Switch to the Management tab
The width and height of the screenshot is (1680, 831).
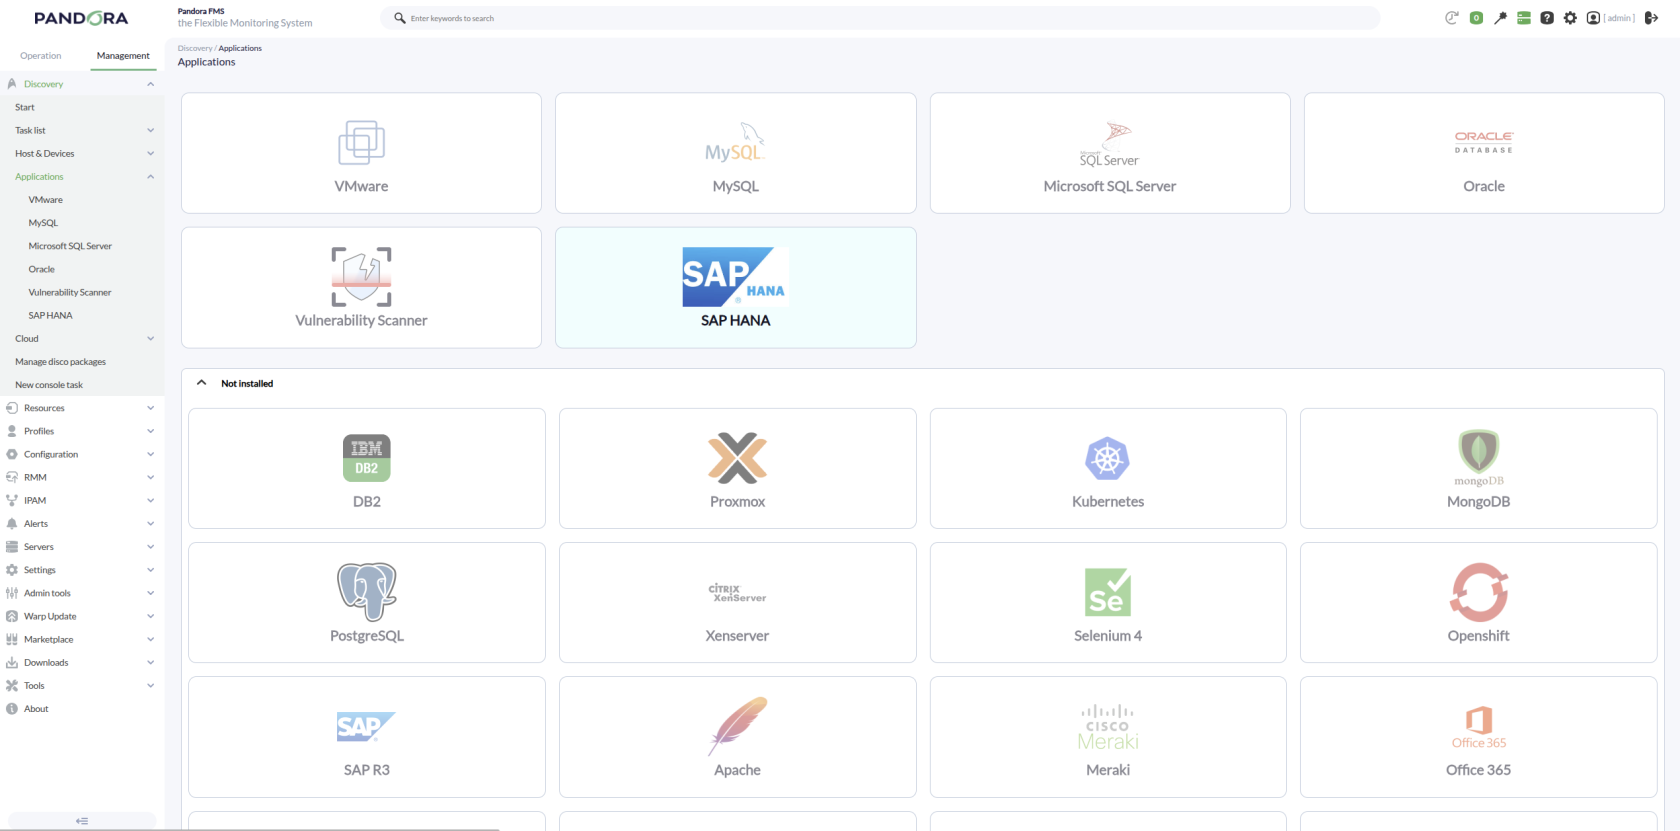coord(123,56)
